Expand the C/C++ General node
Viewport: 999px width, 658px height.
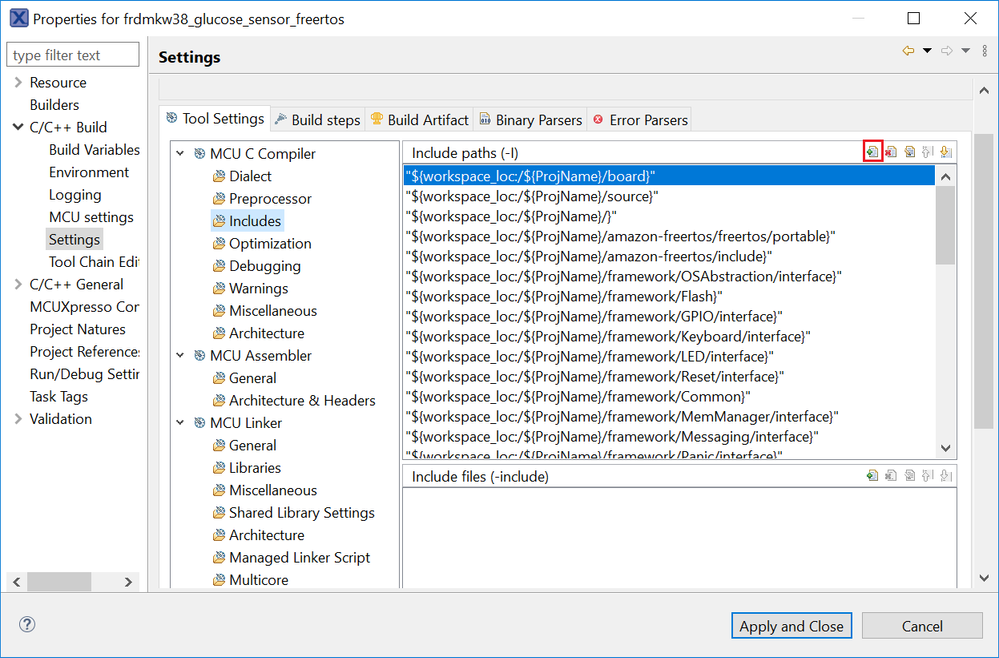(18, 285)
